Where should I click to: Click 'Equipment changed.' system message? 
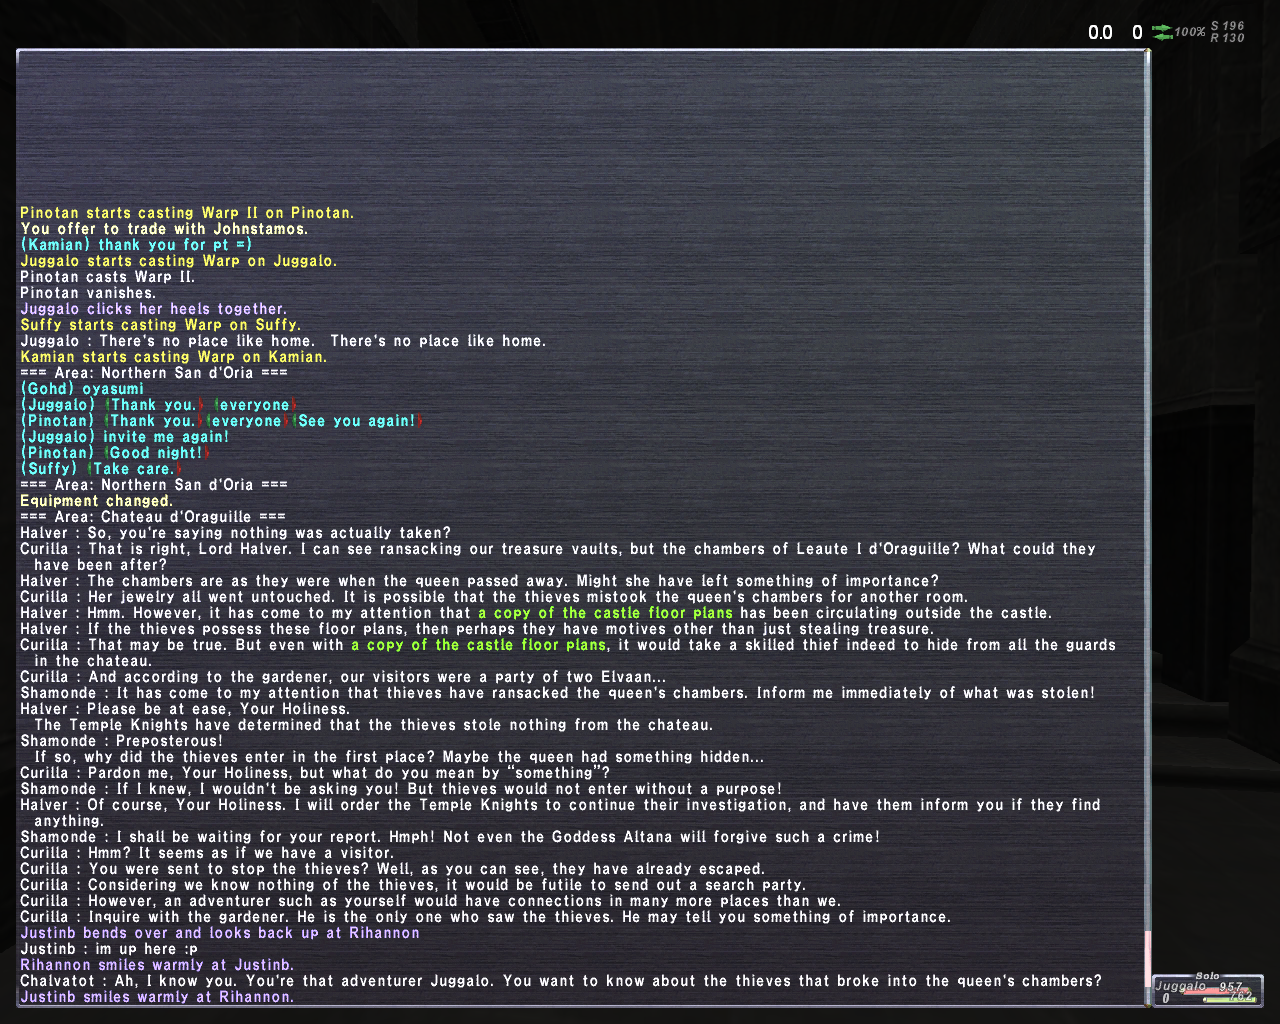tap(96, 501)
